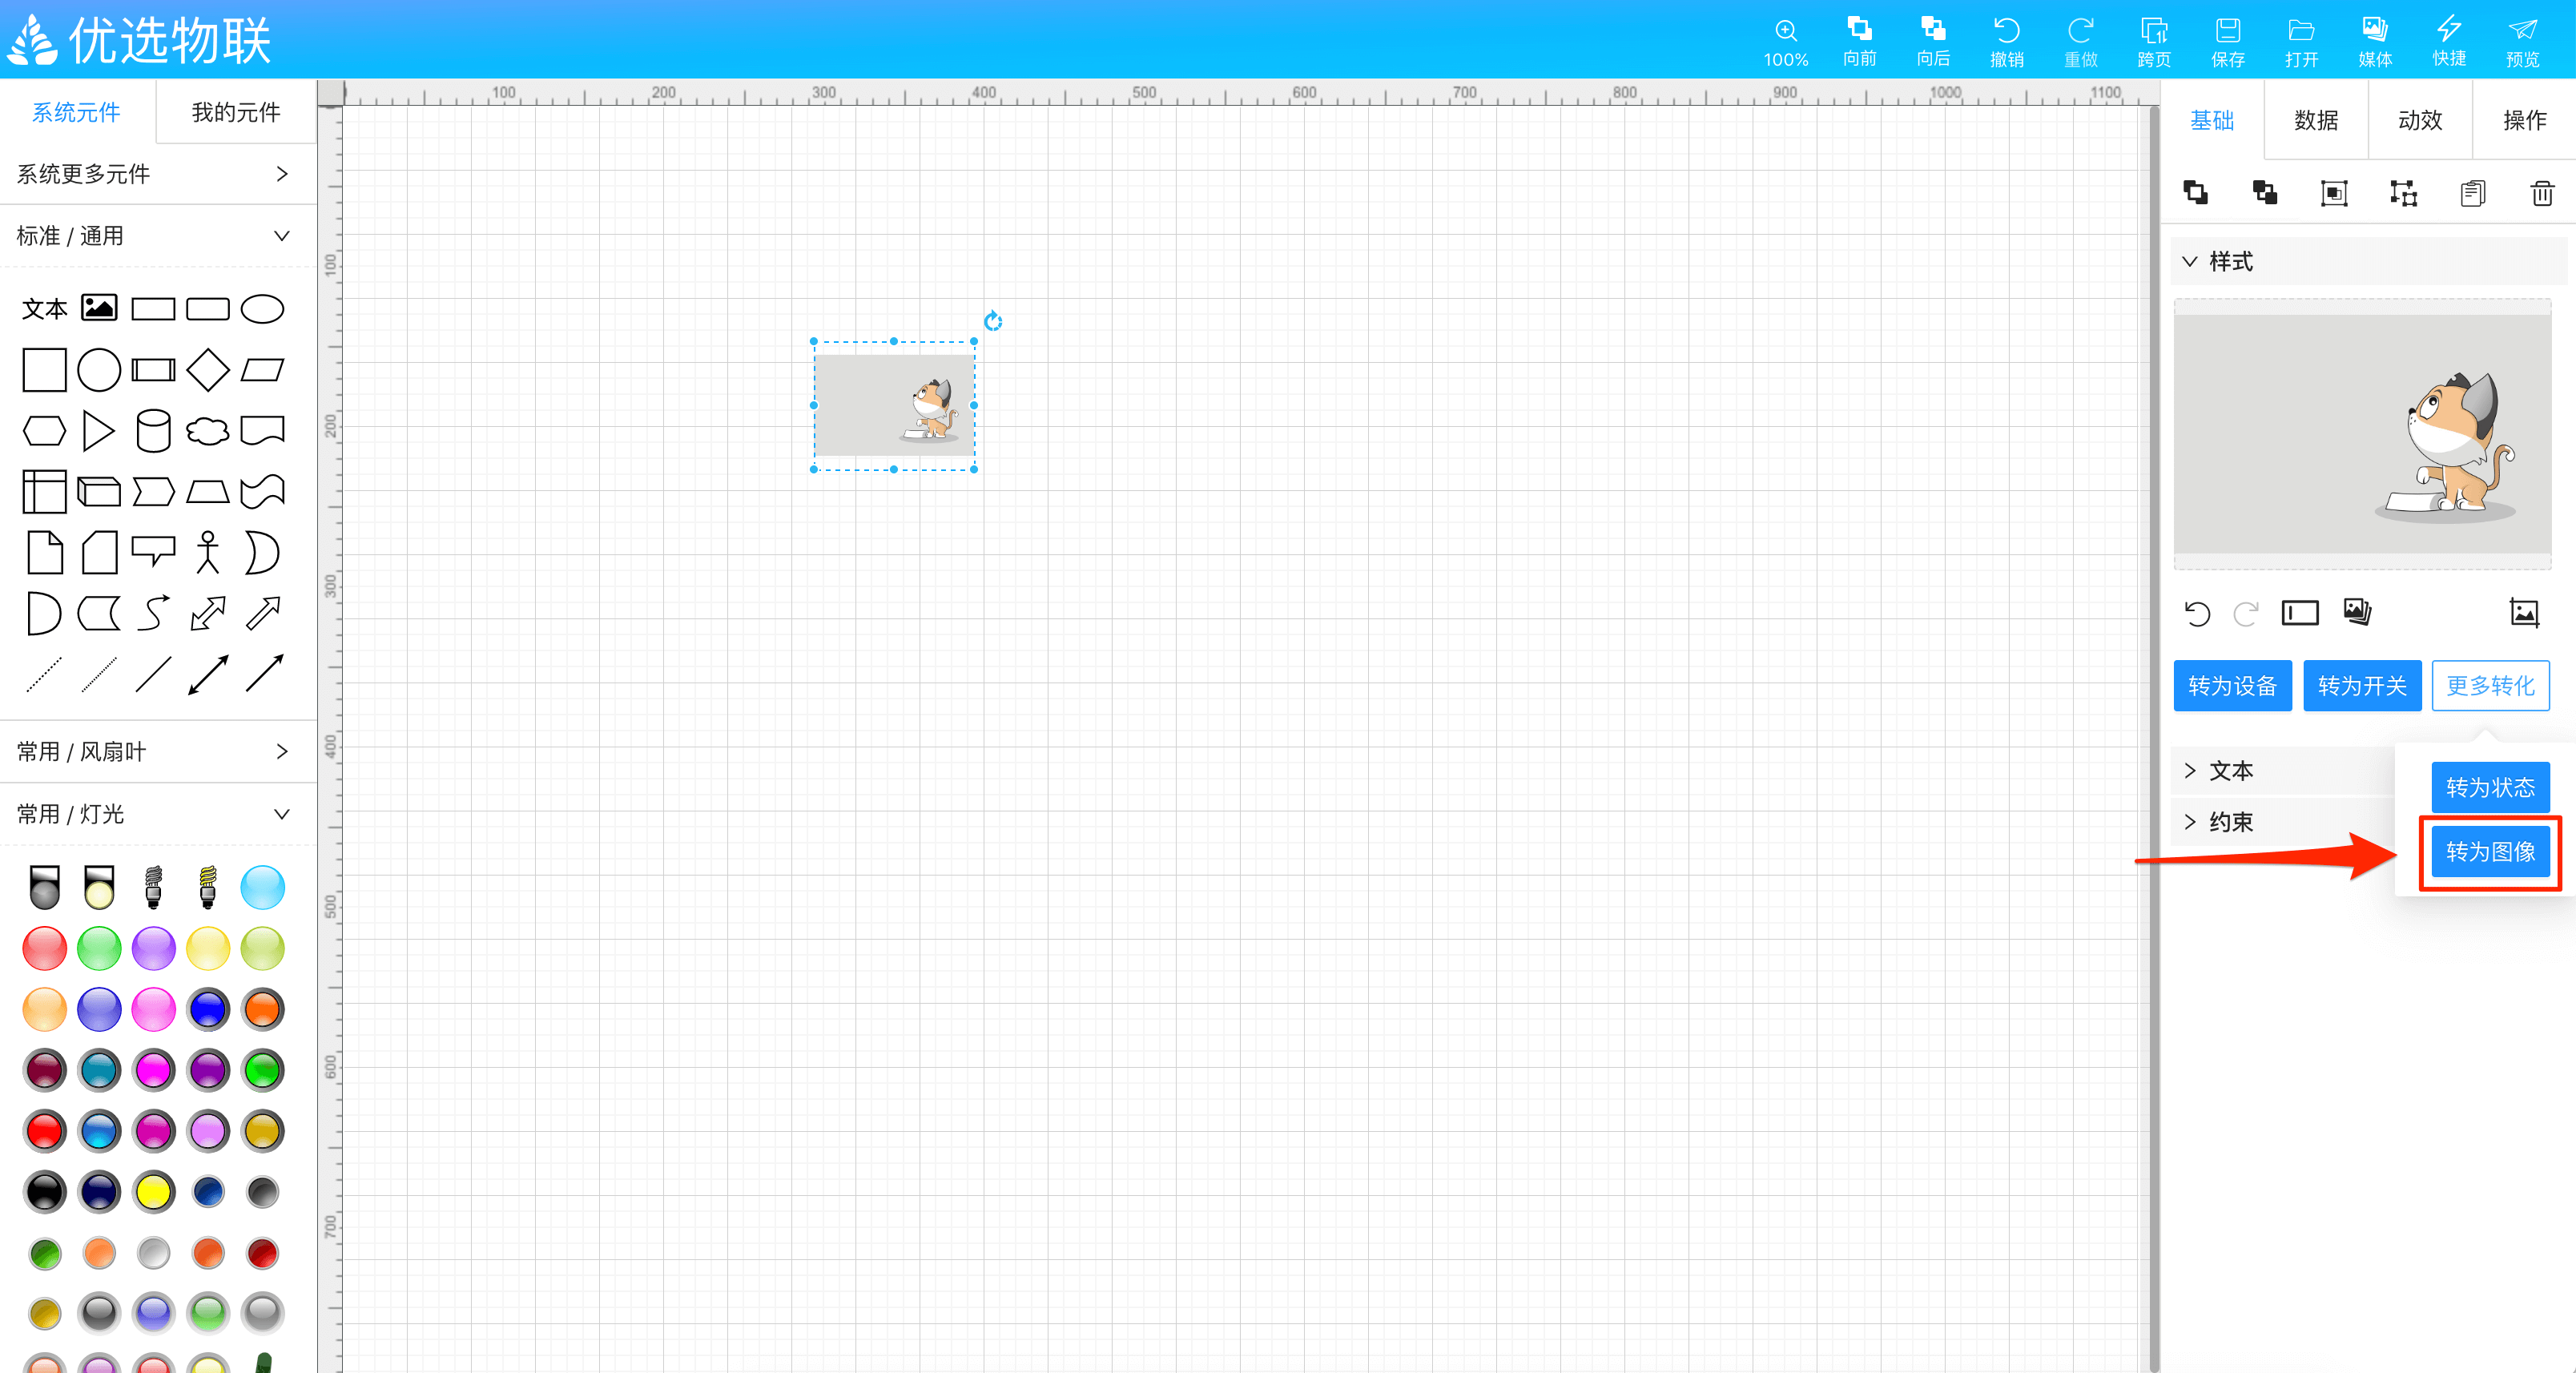Save the project with 保存
Image resolution: width=2576 pixels, height=1373 pixels.
(x=2228, y=42)
